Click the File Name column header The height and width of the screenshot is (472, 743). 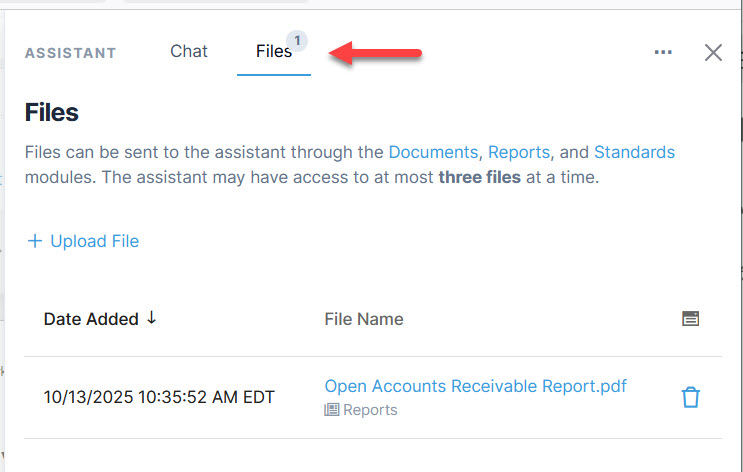(x=364, y=319)
